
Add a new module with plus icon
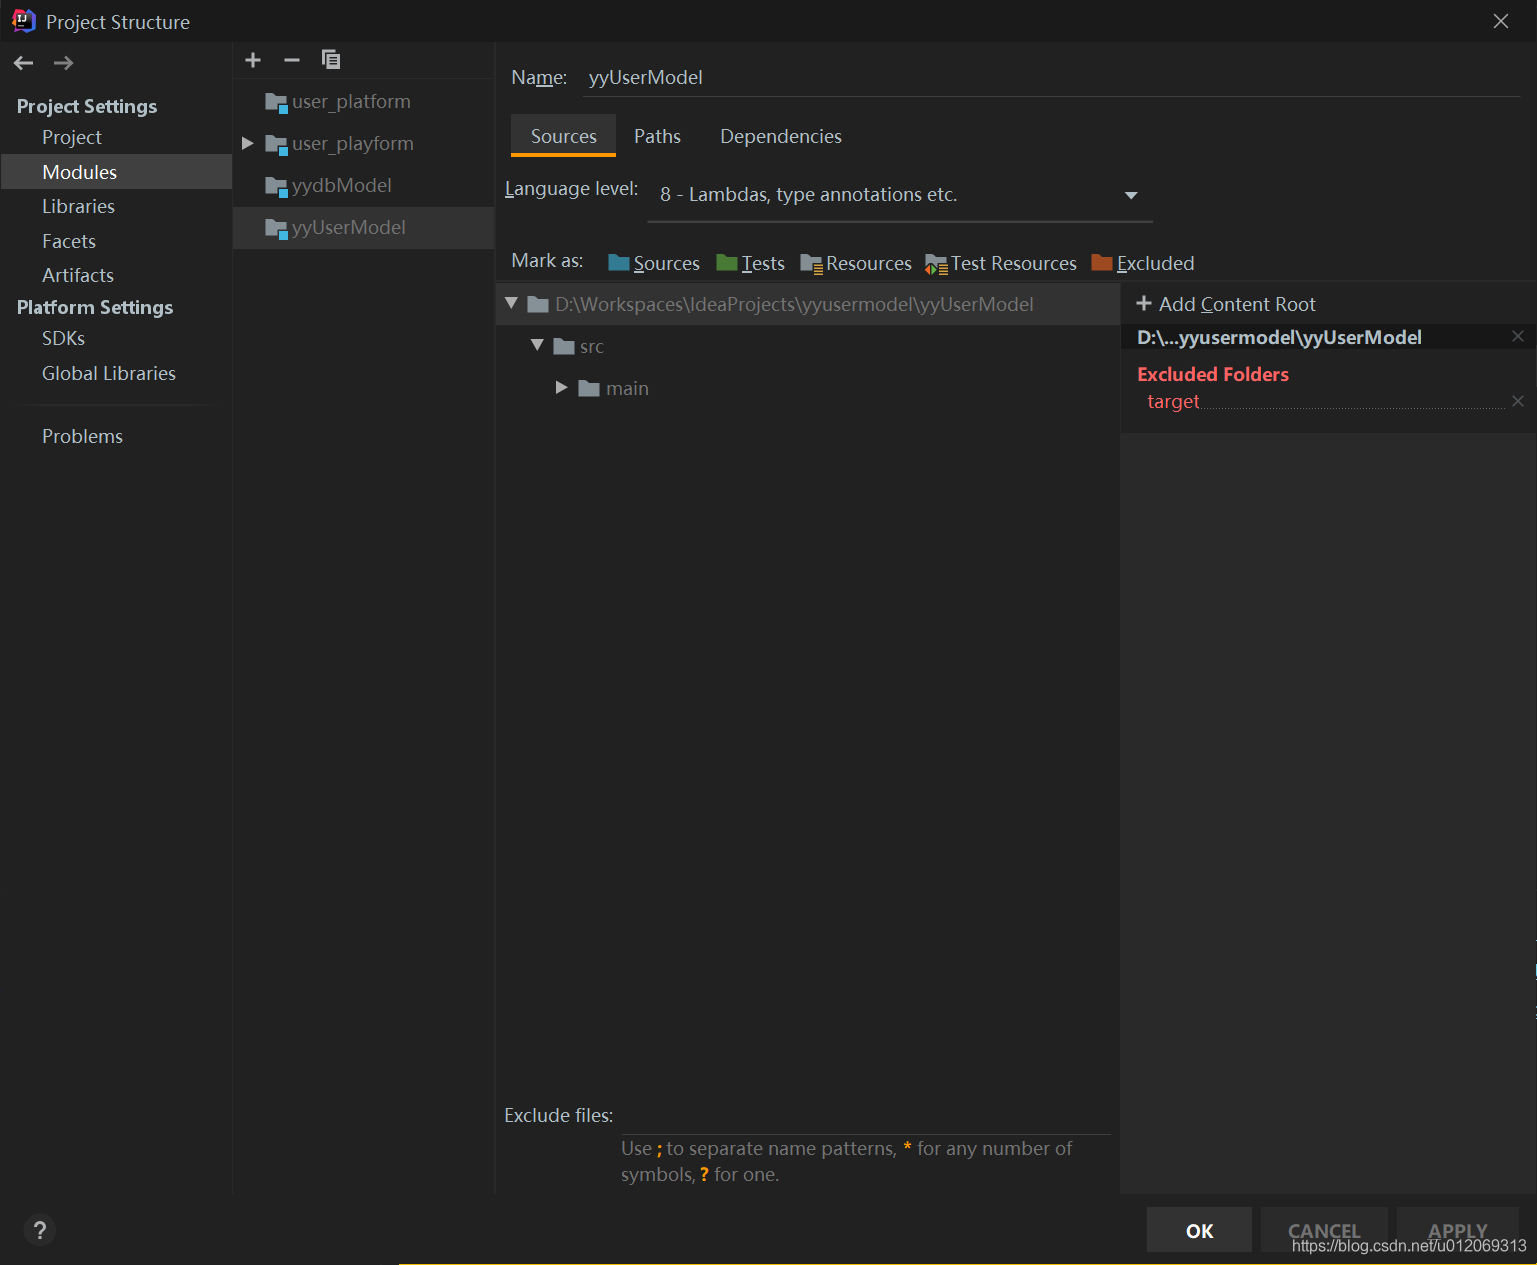click(x=253, y=60)
